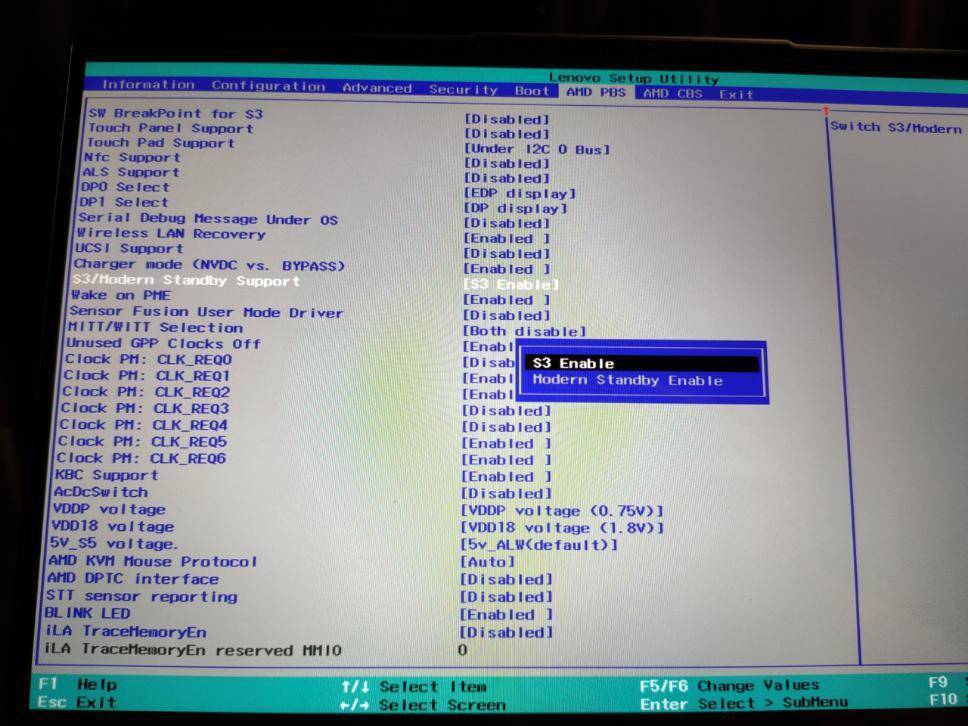This screenshot has height=726, width=968.
Task: Open the Exit tab
Action: (x=736, y=94)
